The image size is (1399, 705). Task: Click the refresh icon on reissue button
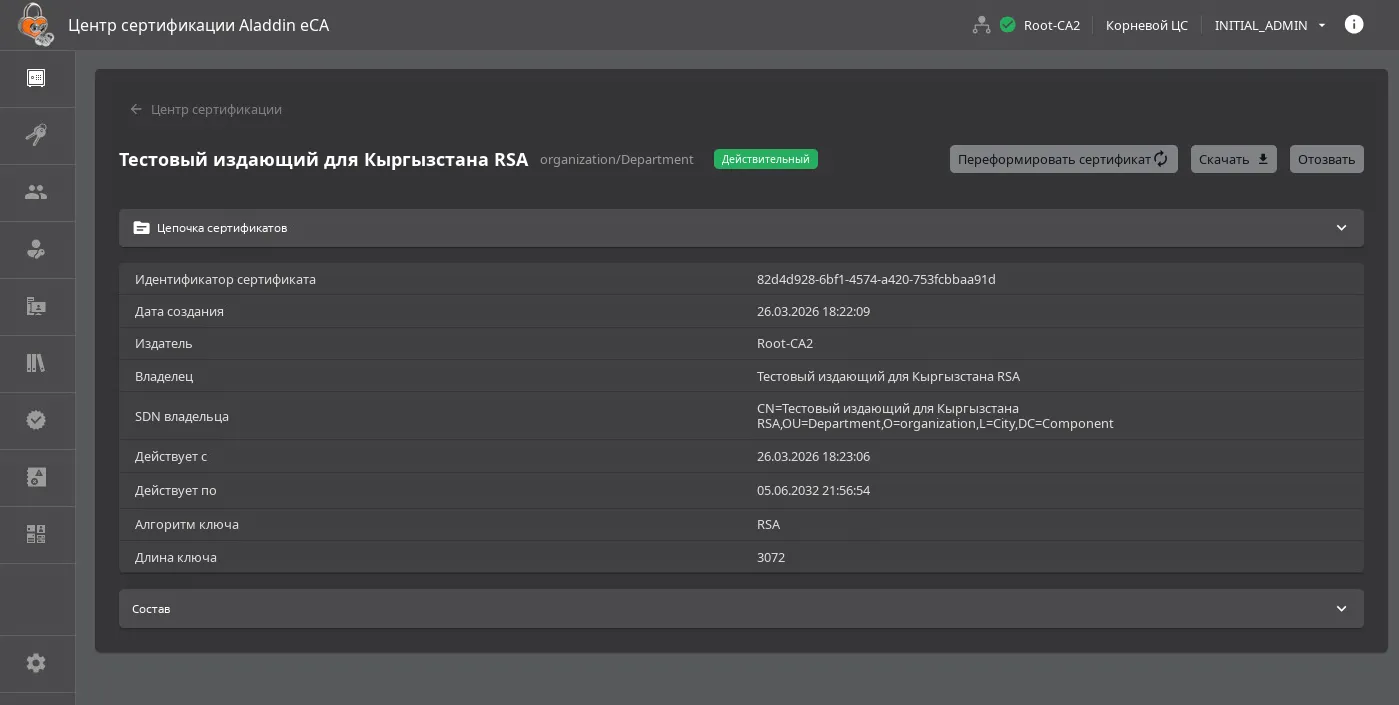[1161, 159]
